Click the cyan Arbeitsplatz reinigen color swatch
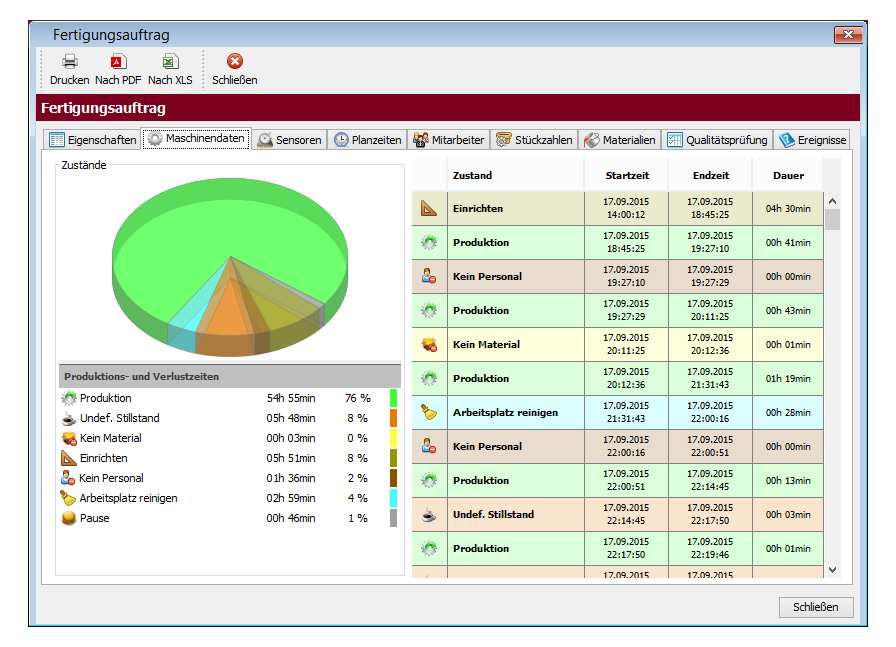This screenshot has width=896, height=647. (393, 498)
